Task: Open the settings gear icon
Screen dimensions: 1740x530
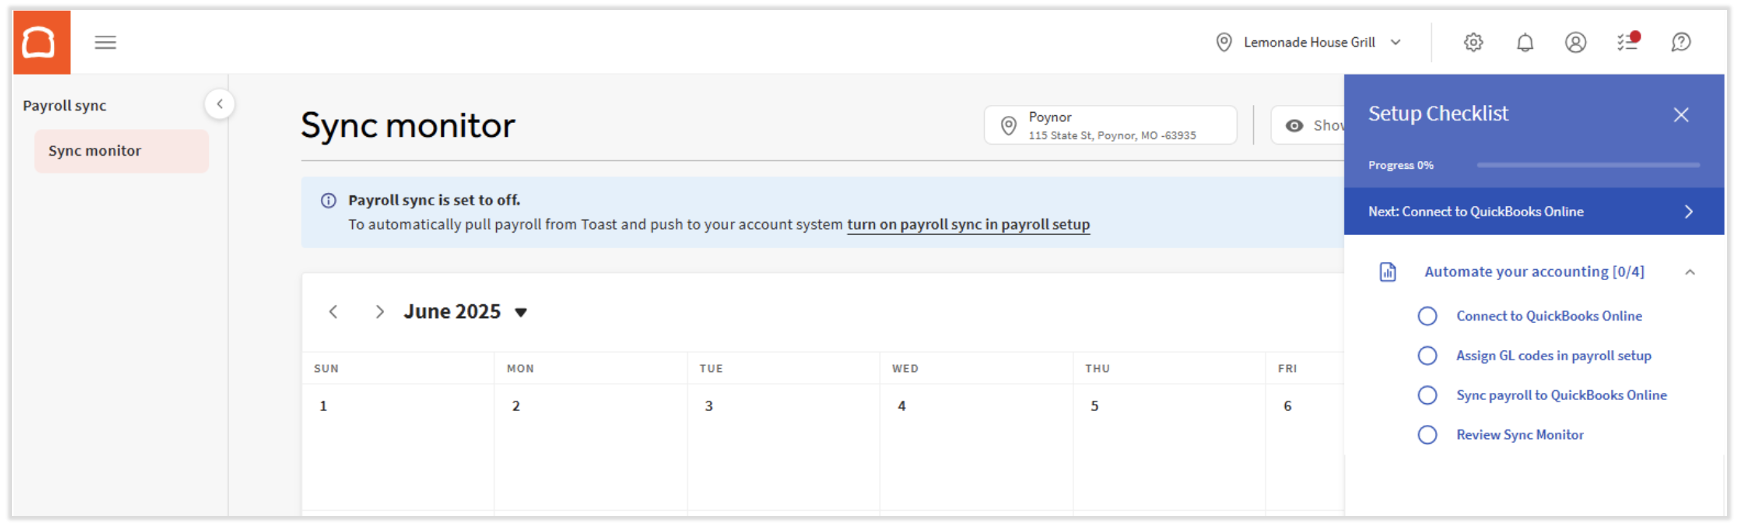Action: click(x=1473, y=43)
